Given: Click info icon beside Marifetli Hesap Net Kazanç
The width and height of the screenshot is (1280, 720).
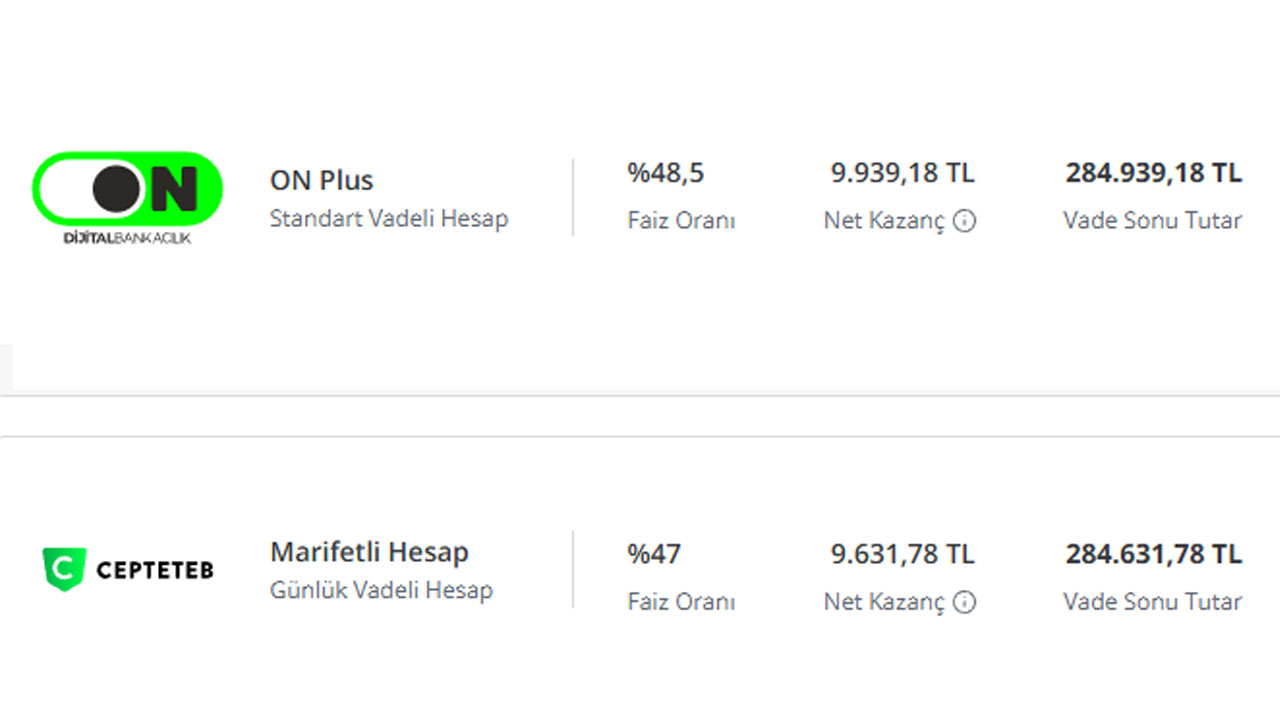Looking at the screenshot, I should [x=964, y=602].
